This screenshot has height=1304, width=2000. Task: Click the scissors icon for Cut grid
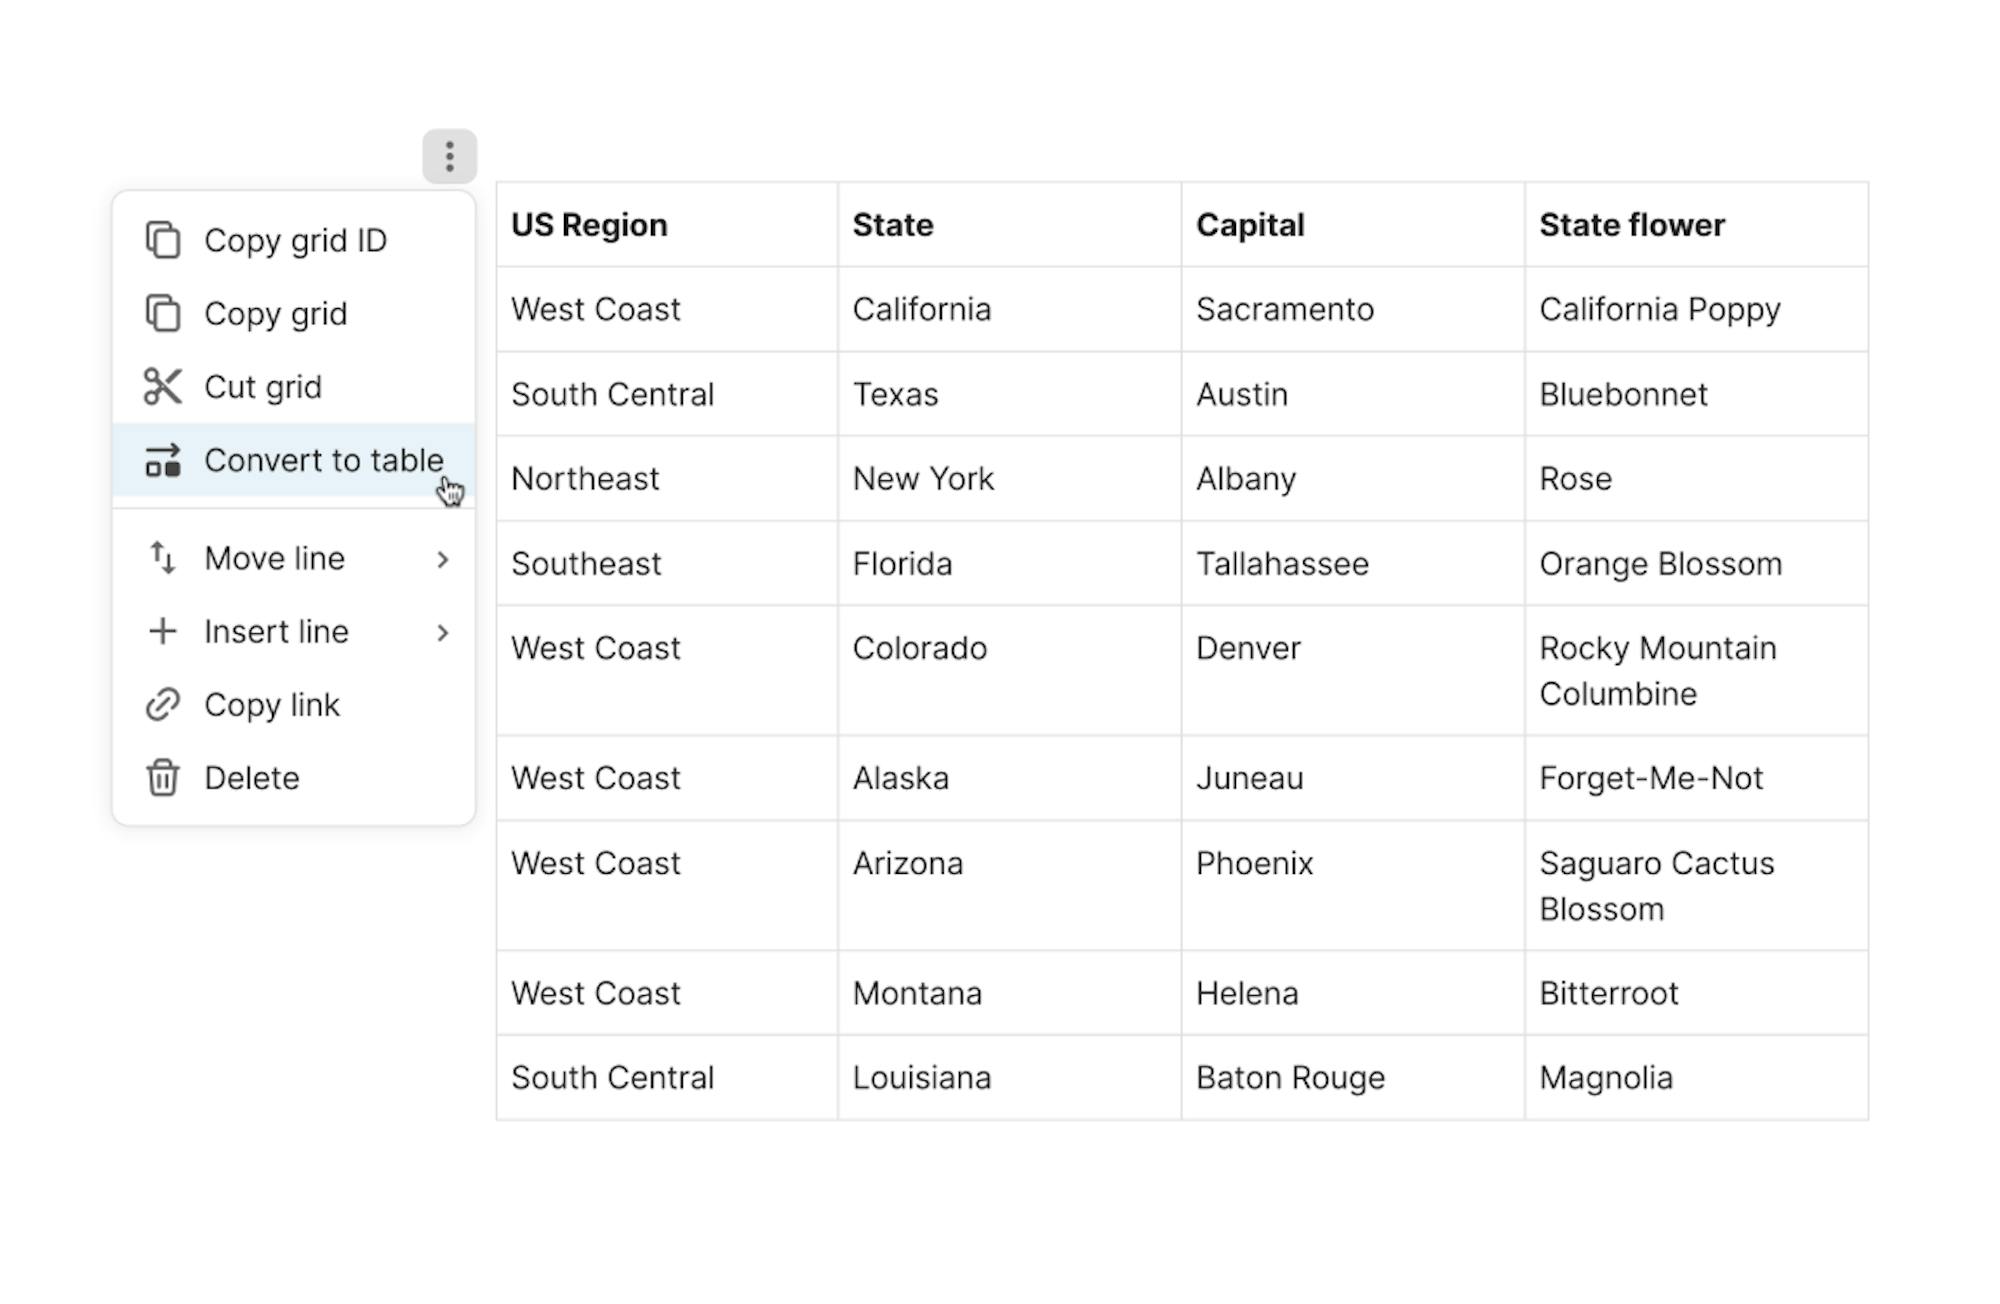(x=163, y=387)
